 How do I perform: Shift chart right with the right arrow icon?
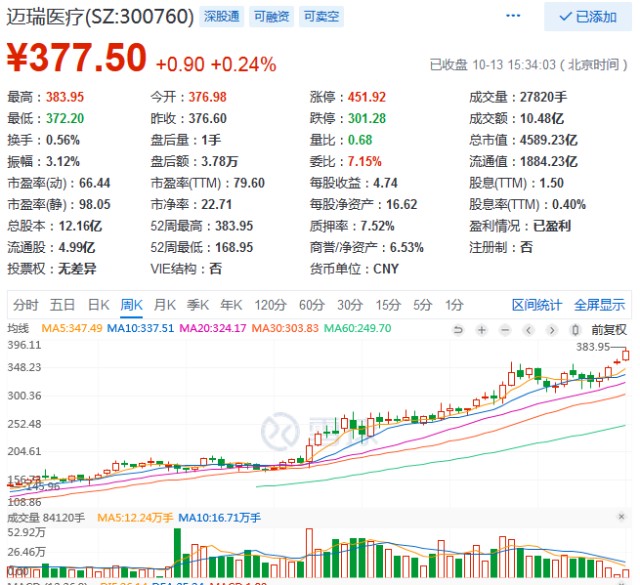tap(552, 329)
